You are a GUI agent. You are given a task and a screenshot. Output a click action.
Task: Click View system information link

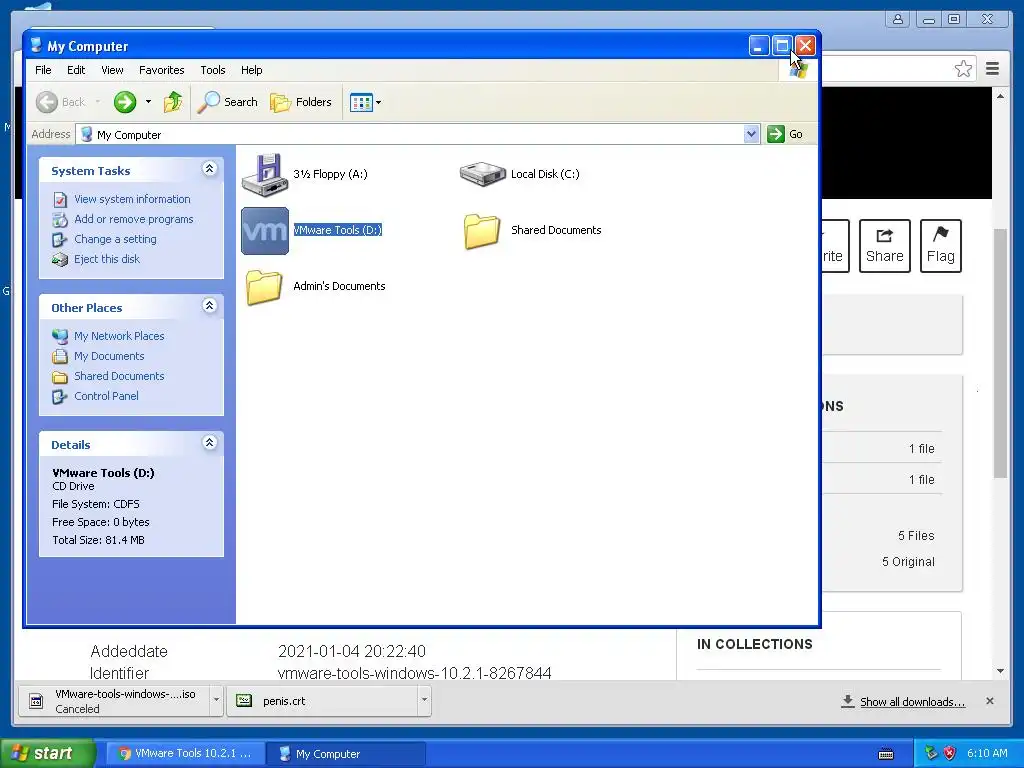tap(132, 199)
